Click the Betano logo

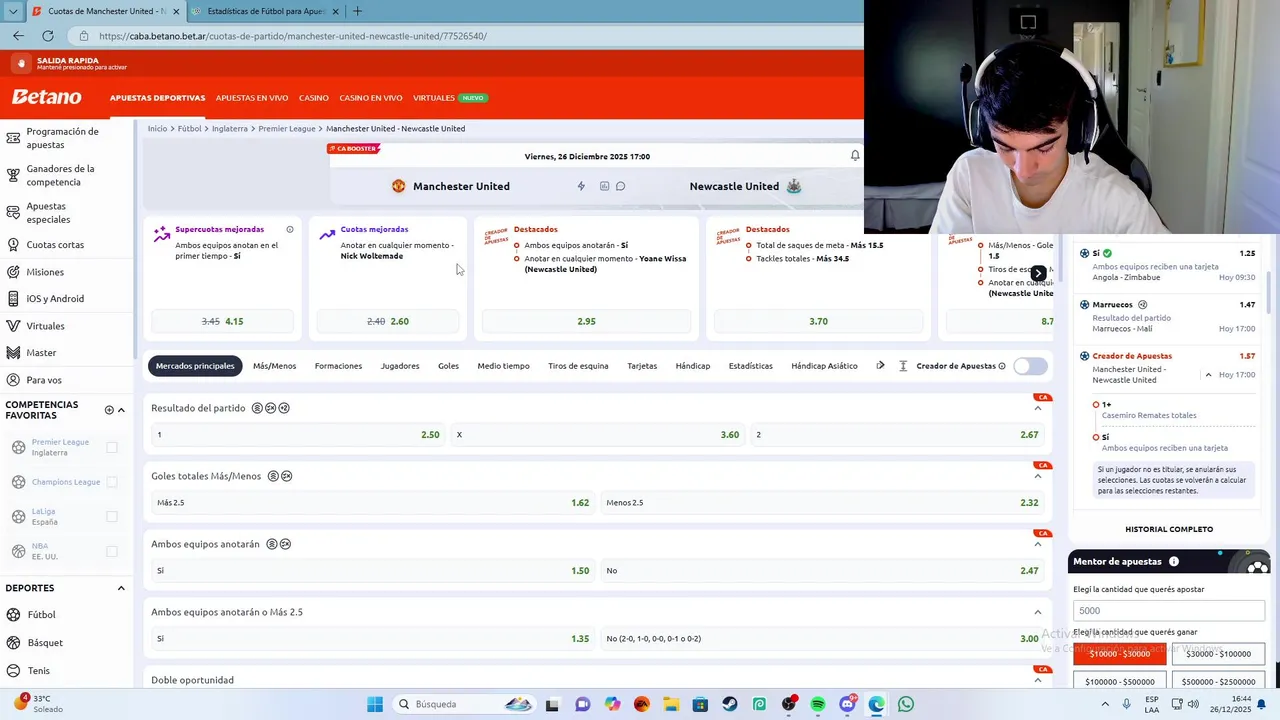click(x=46, y=97)
